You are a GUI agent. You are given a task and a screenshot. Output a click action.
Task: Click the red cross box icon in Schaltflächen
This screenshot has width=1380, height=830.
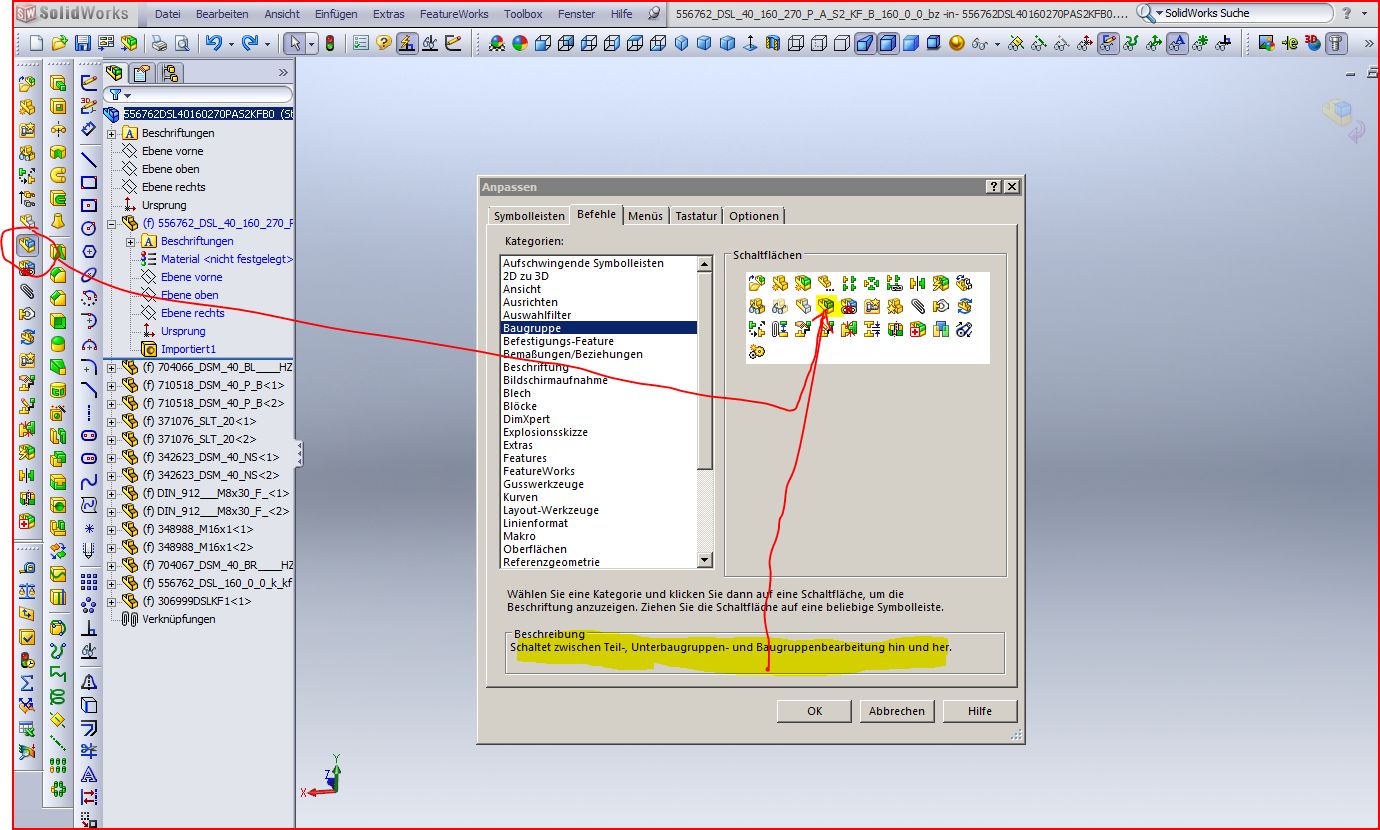tap(918, 329)
